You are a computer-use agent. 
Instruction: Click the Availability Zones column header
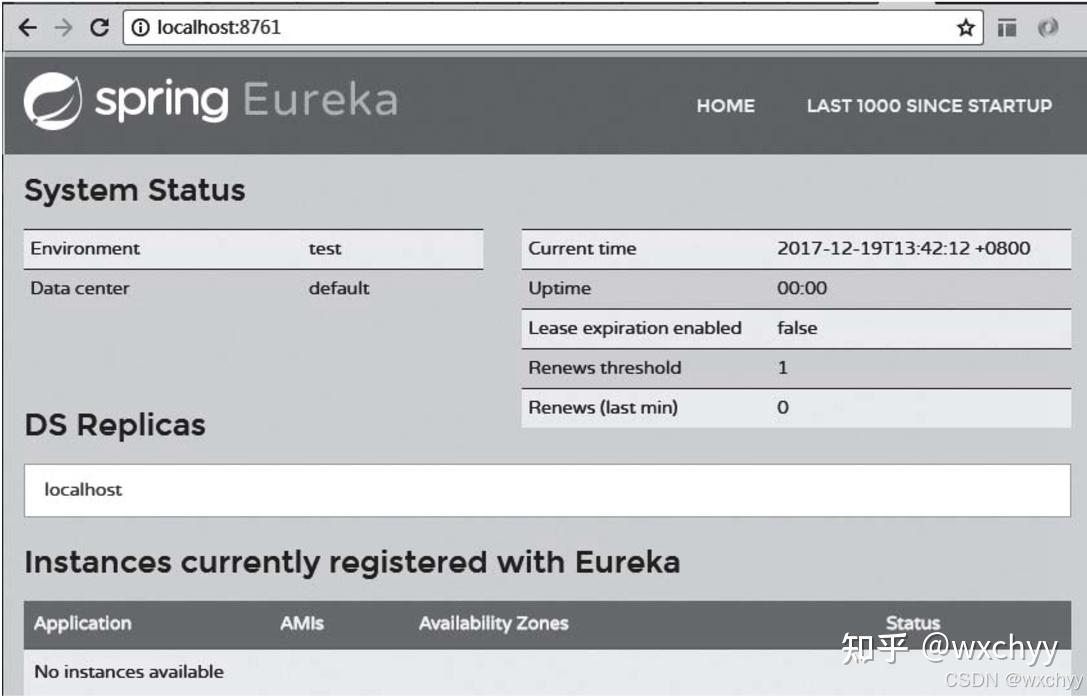494,623
